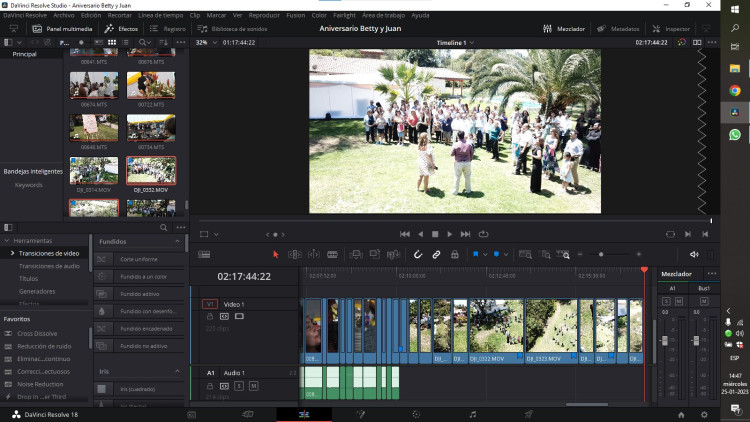The image size is (750, 422).
Task: Toggle timeline Snapping magnet
Action: coord(418,255)
